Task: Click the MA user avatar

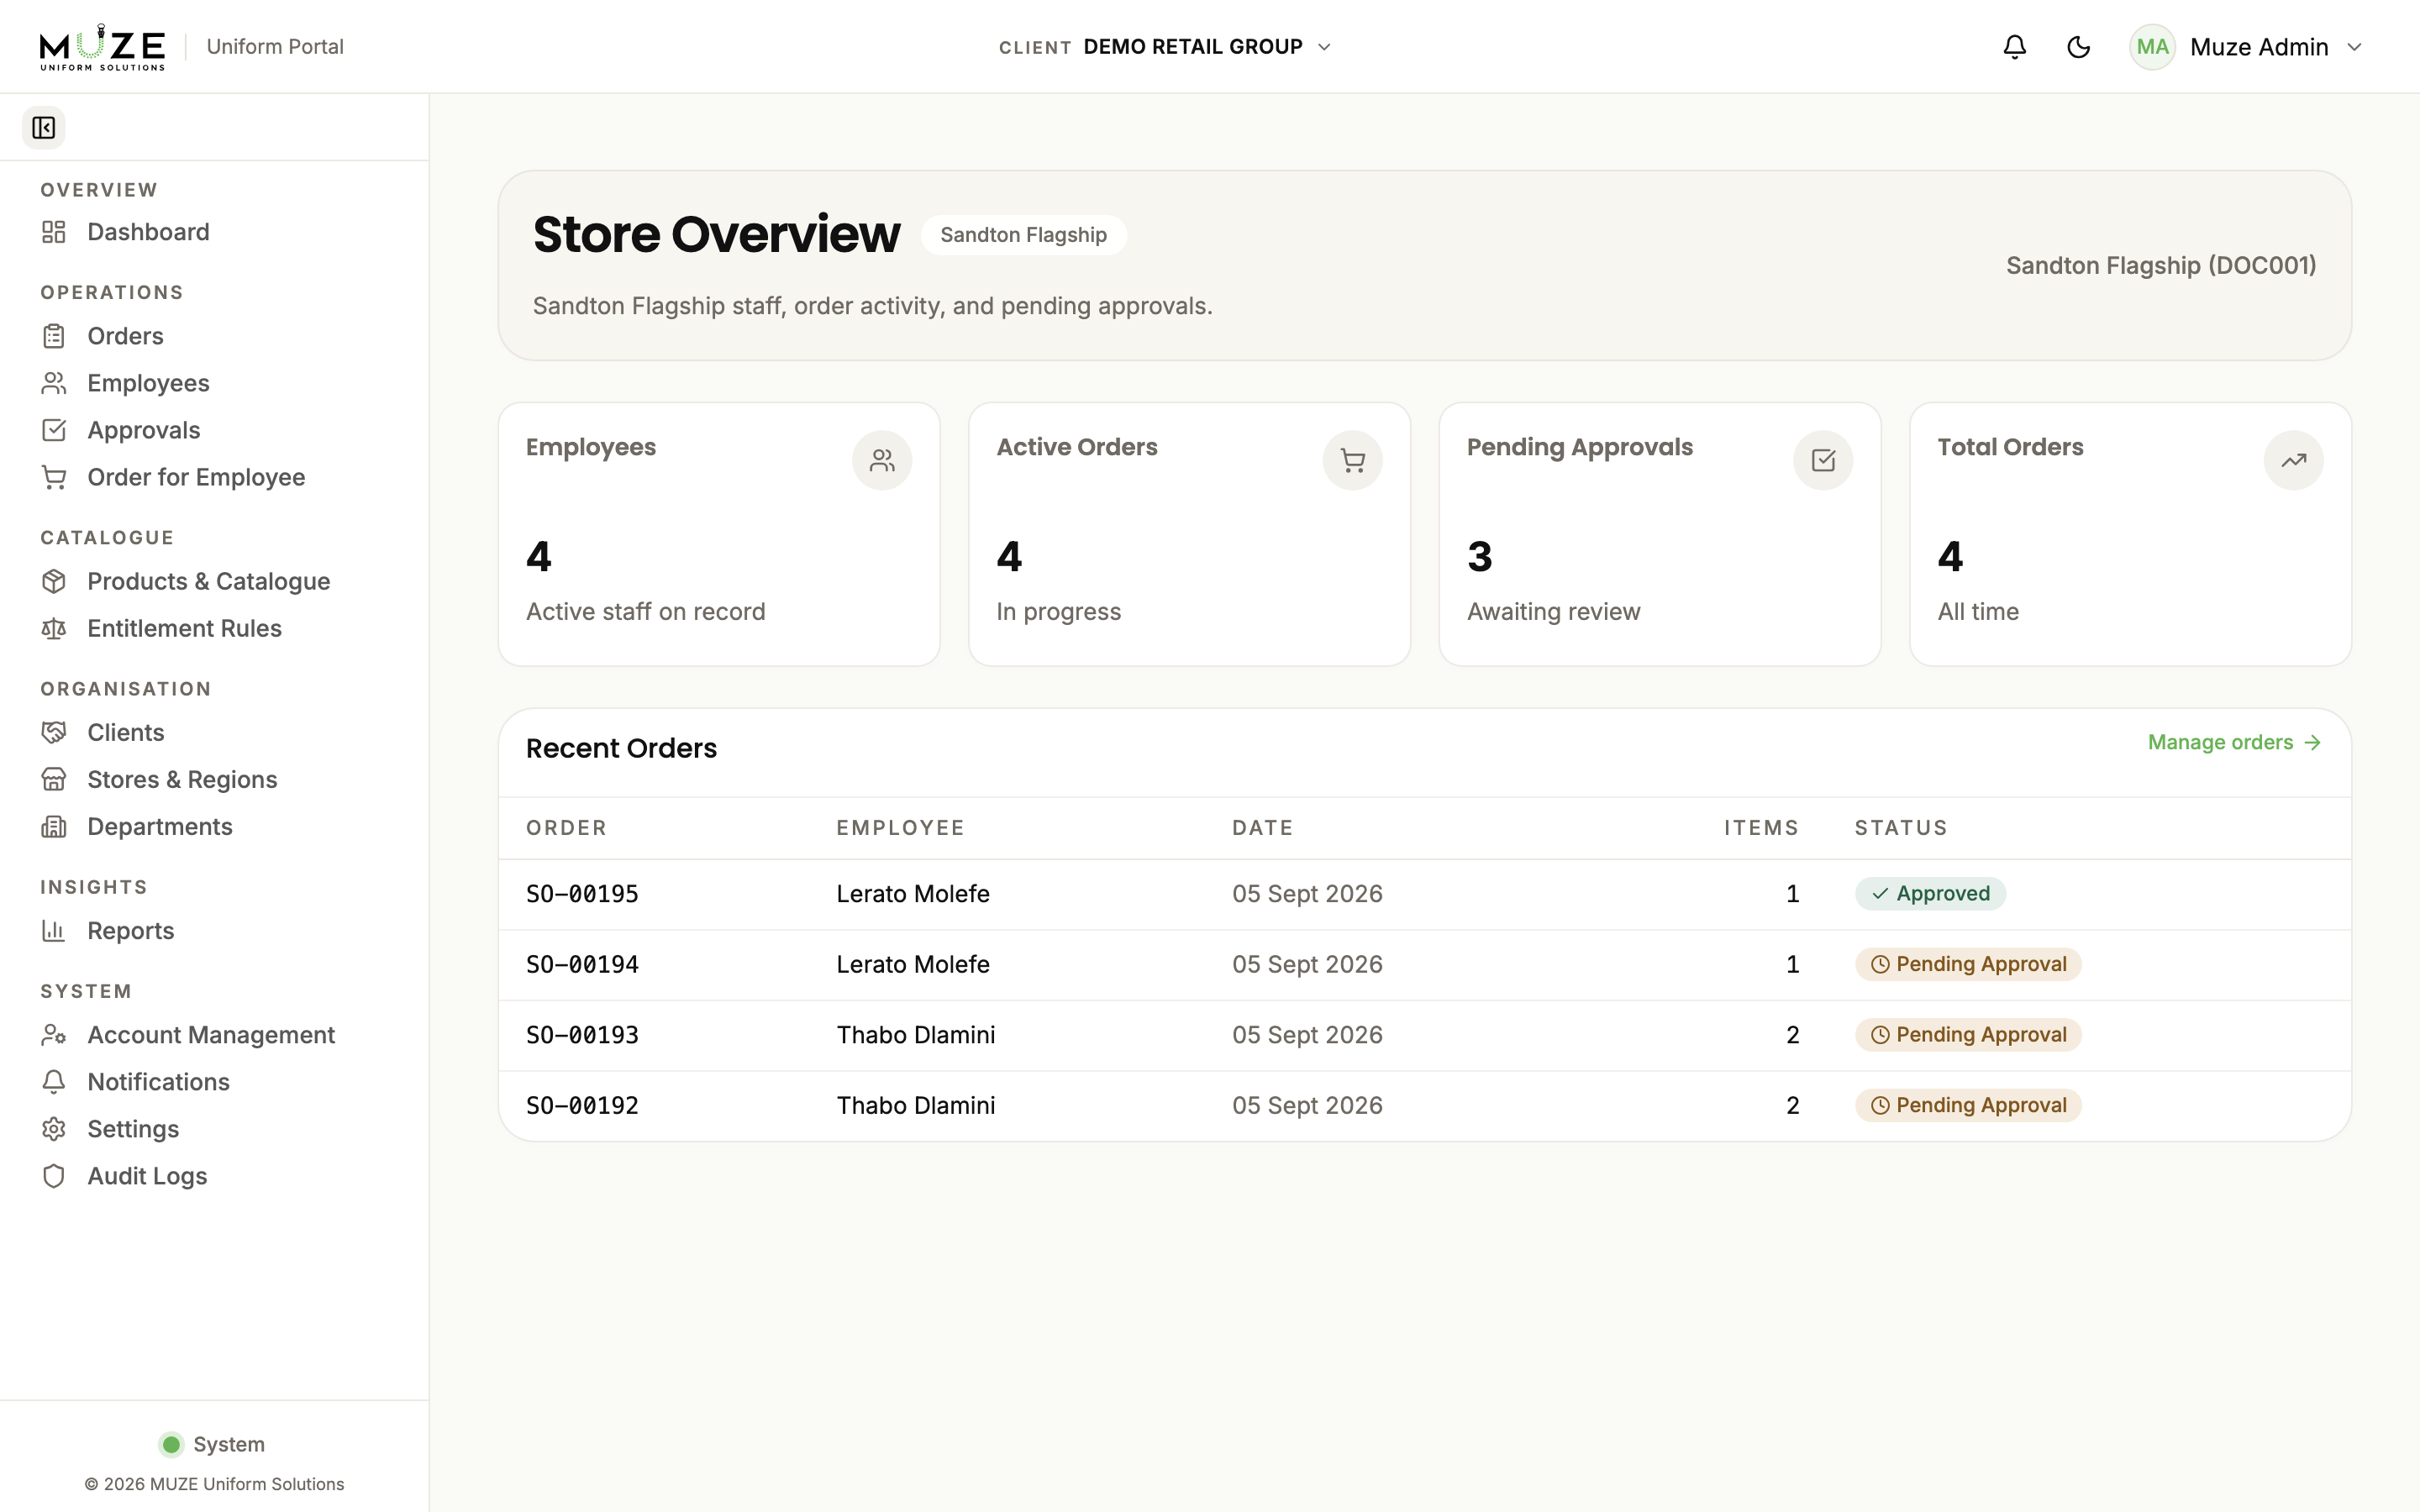Action: point(2152,47)
